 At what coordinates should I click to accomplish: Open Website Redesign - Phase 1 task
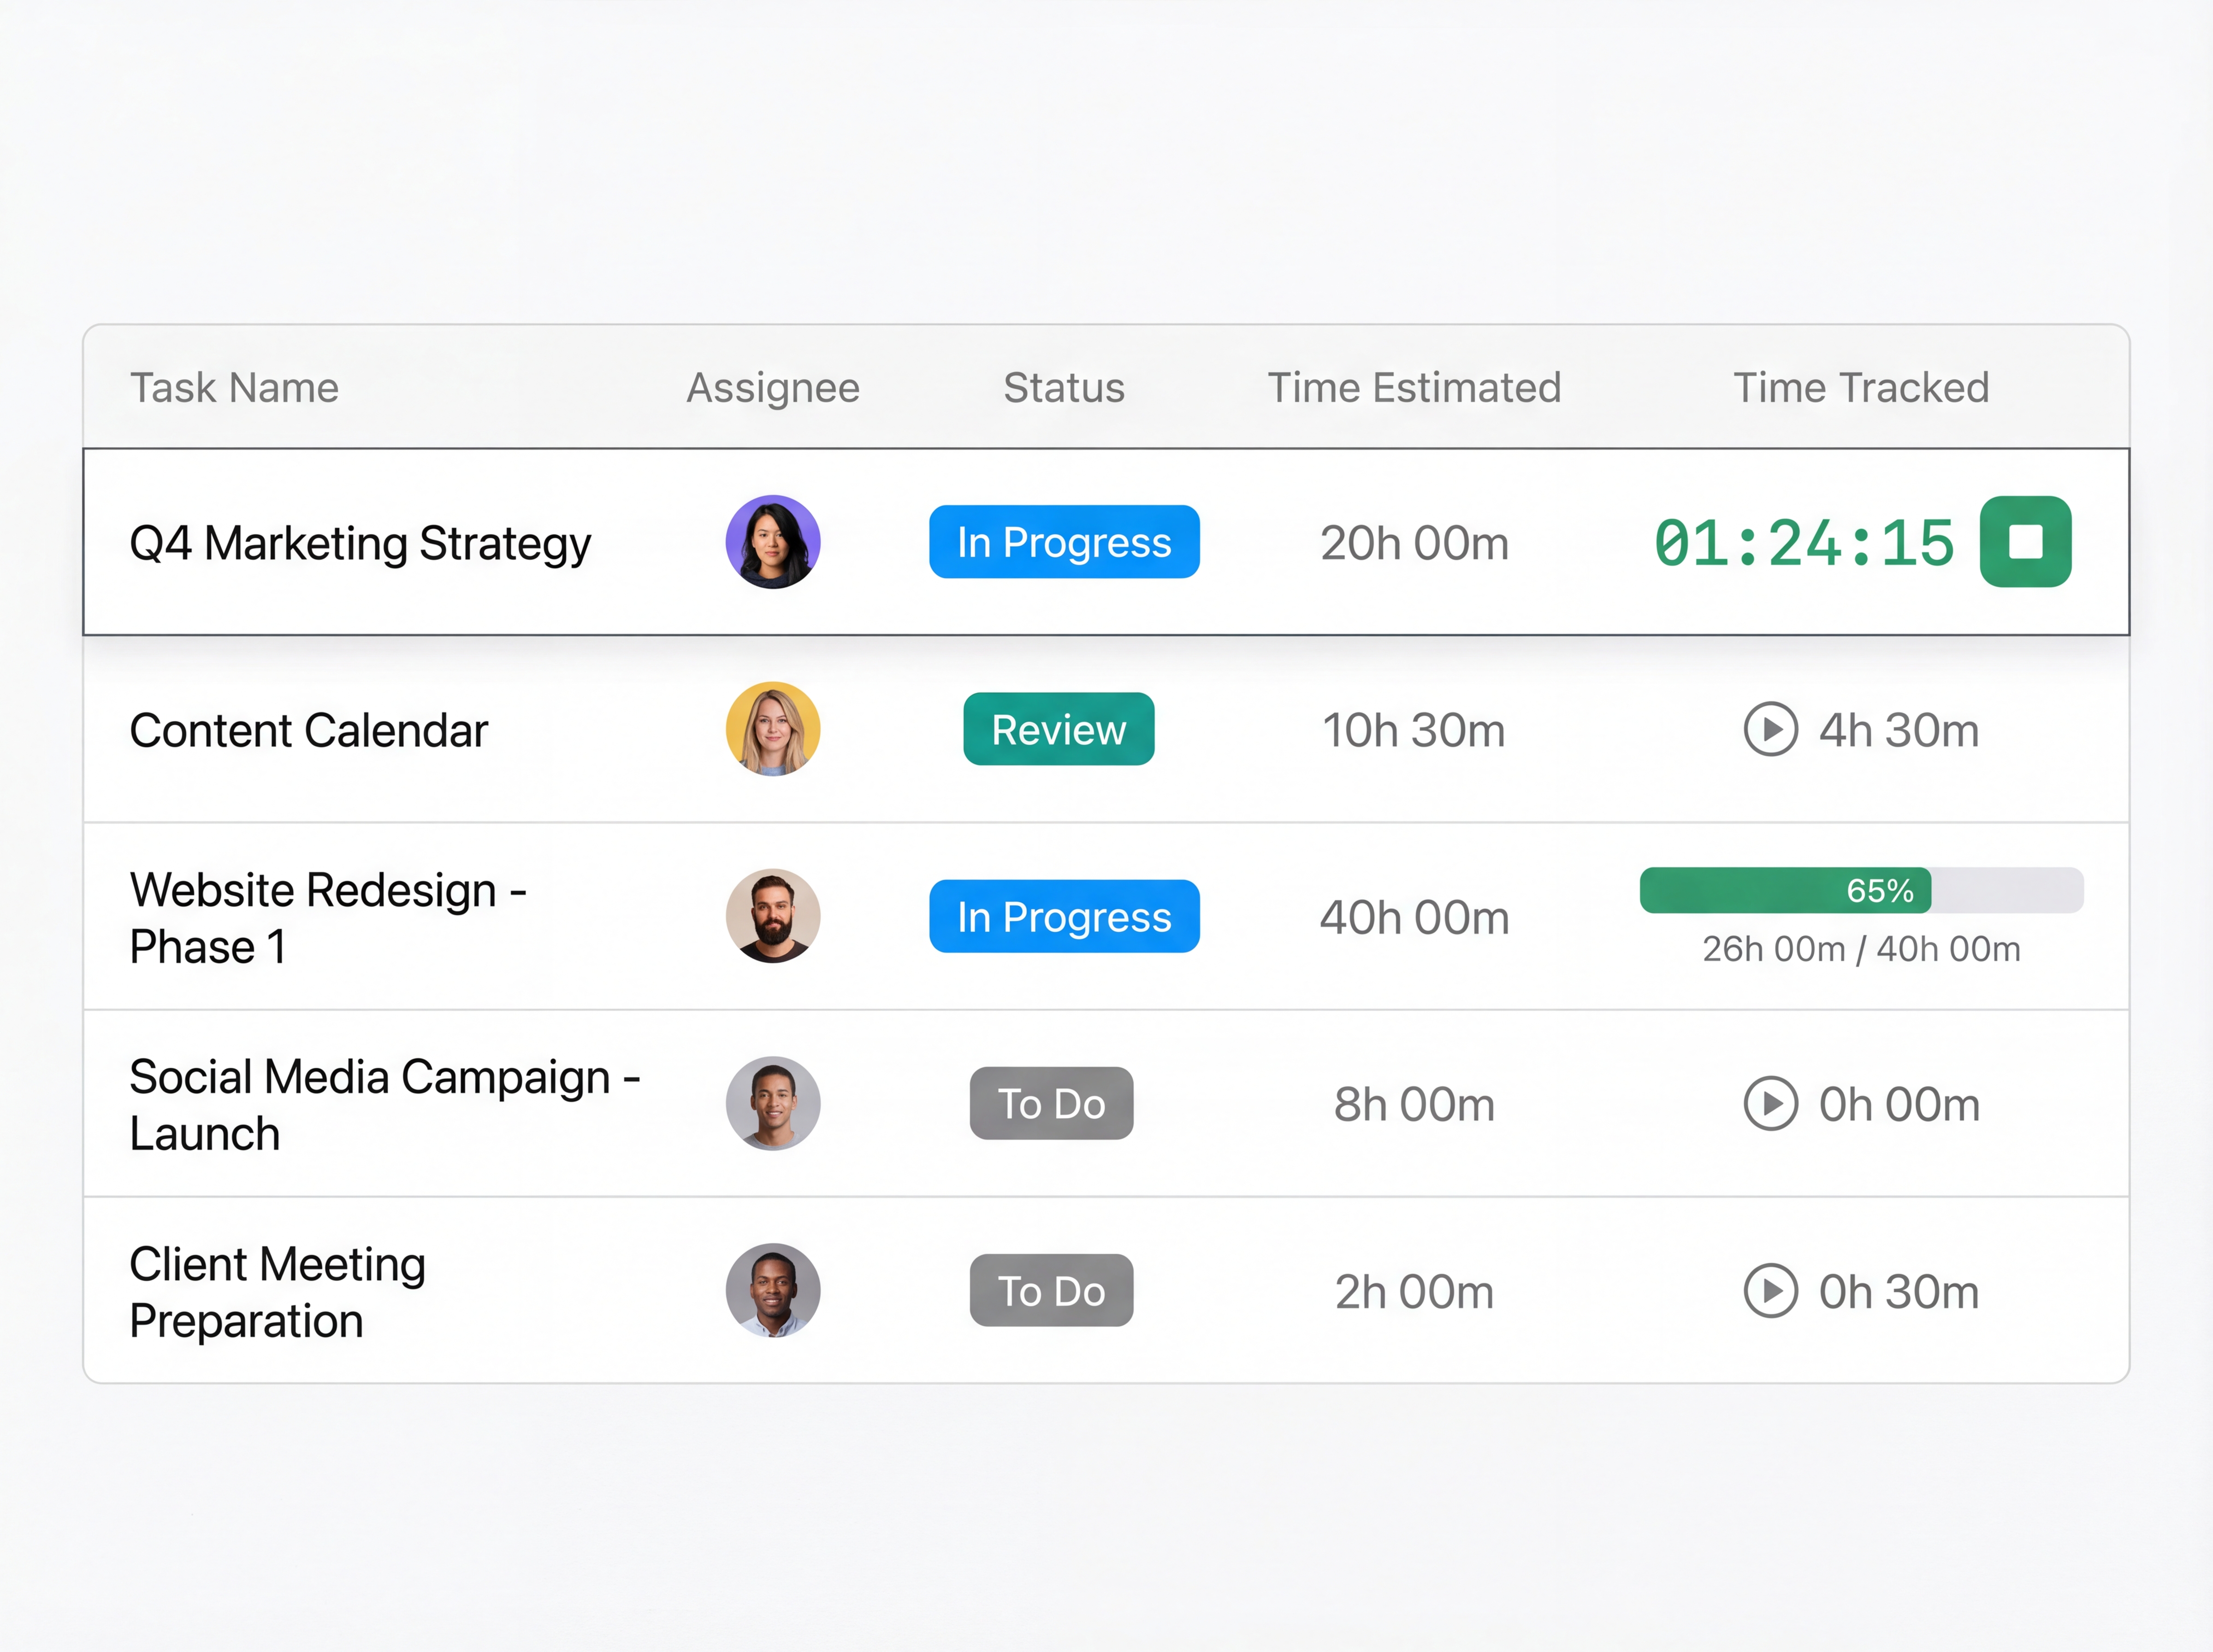327,917
